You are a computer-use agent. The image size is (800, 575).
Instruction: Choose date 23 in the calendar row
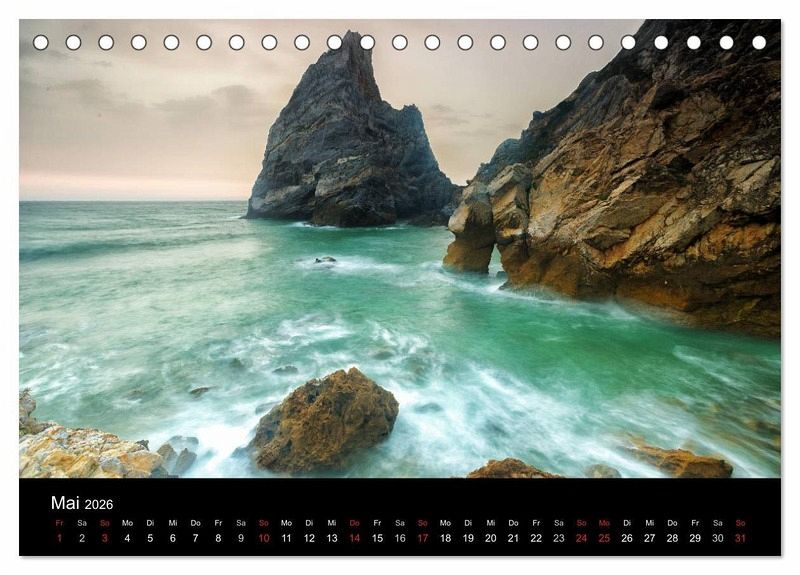(559, 538)
